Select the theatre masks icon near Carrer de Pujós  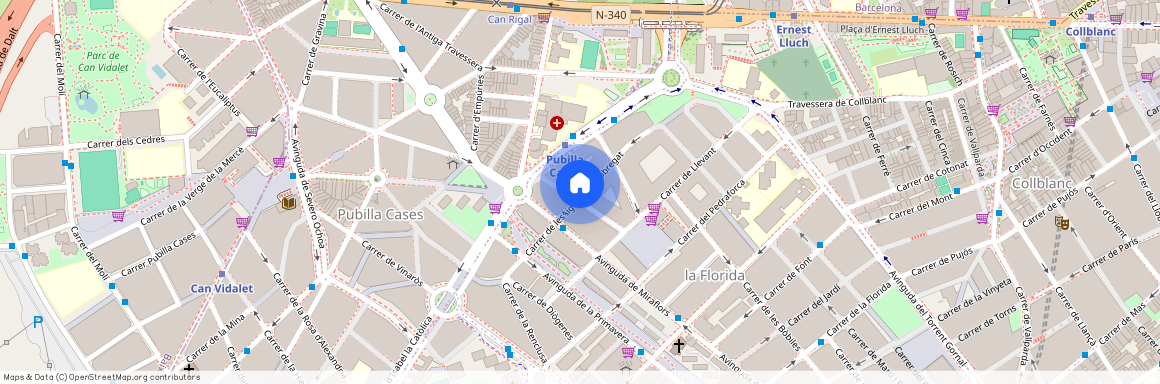point(1062,222)
